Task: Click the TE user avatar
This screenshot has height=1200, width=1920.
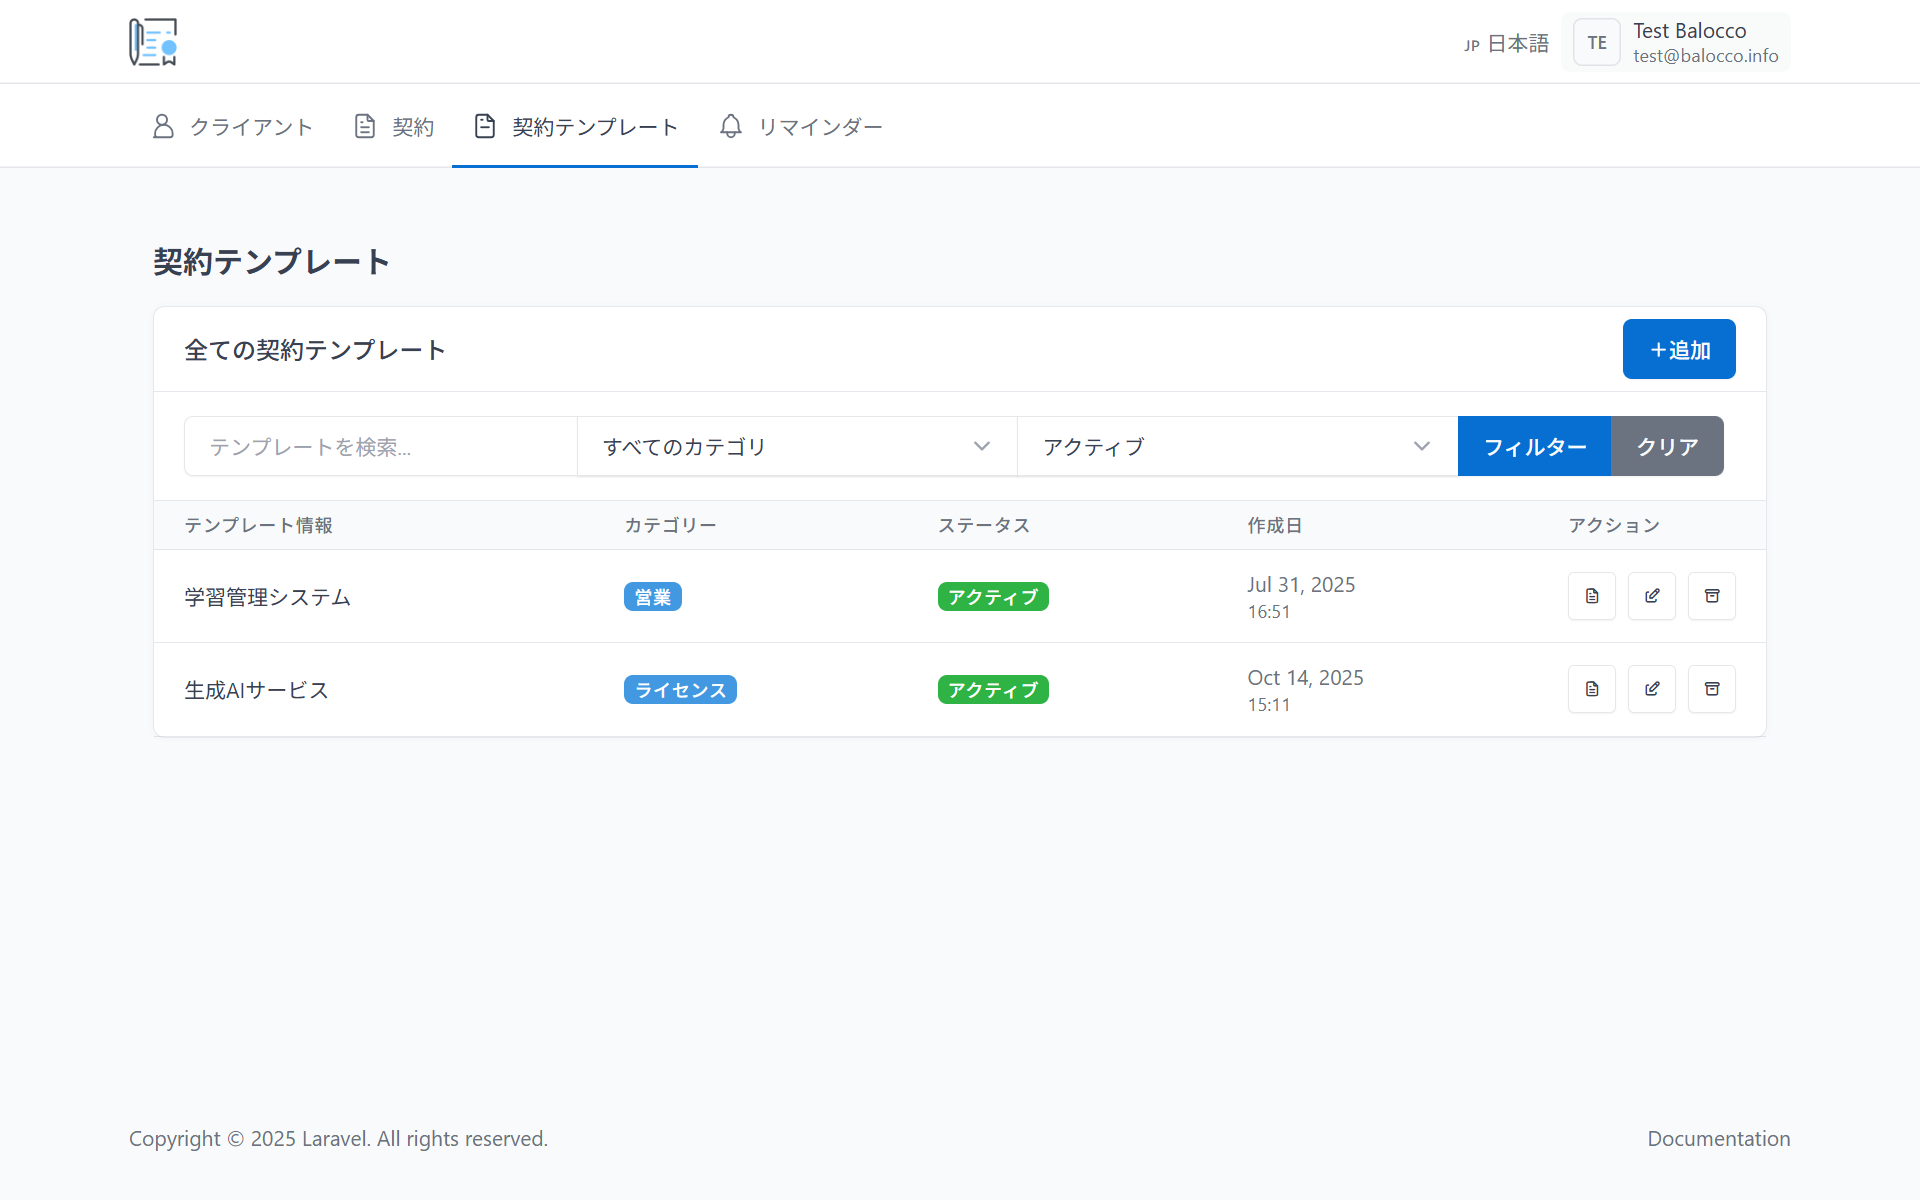Action: (x=1596, y=43)
